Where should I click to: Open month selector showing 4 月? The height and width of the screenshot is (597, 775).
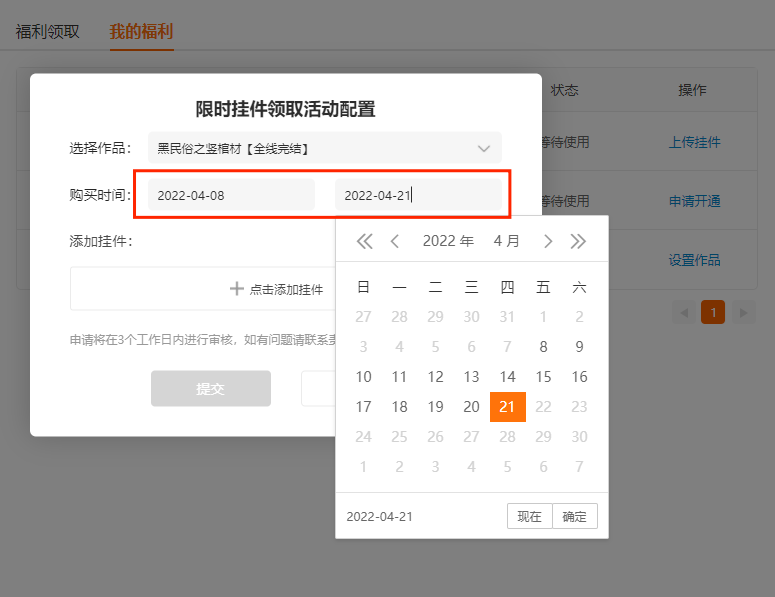click(507, 241)
